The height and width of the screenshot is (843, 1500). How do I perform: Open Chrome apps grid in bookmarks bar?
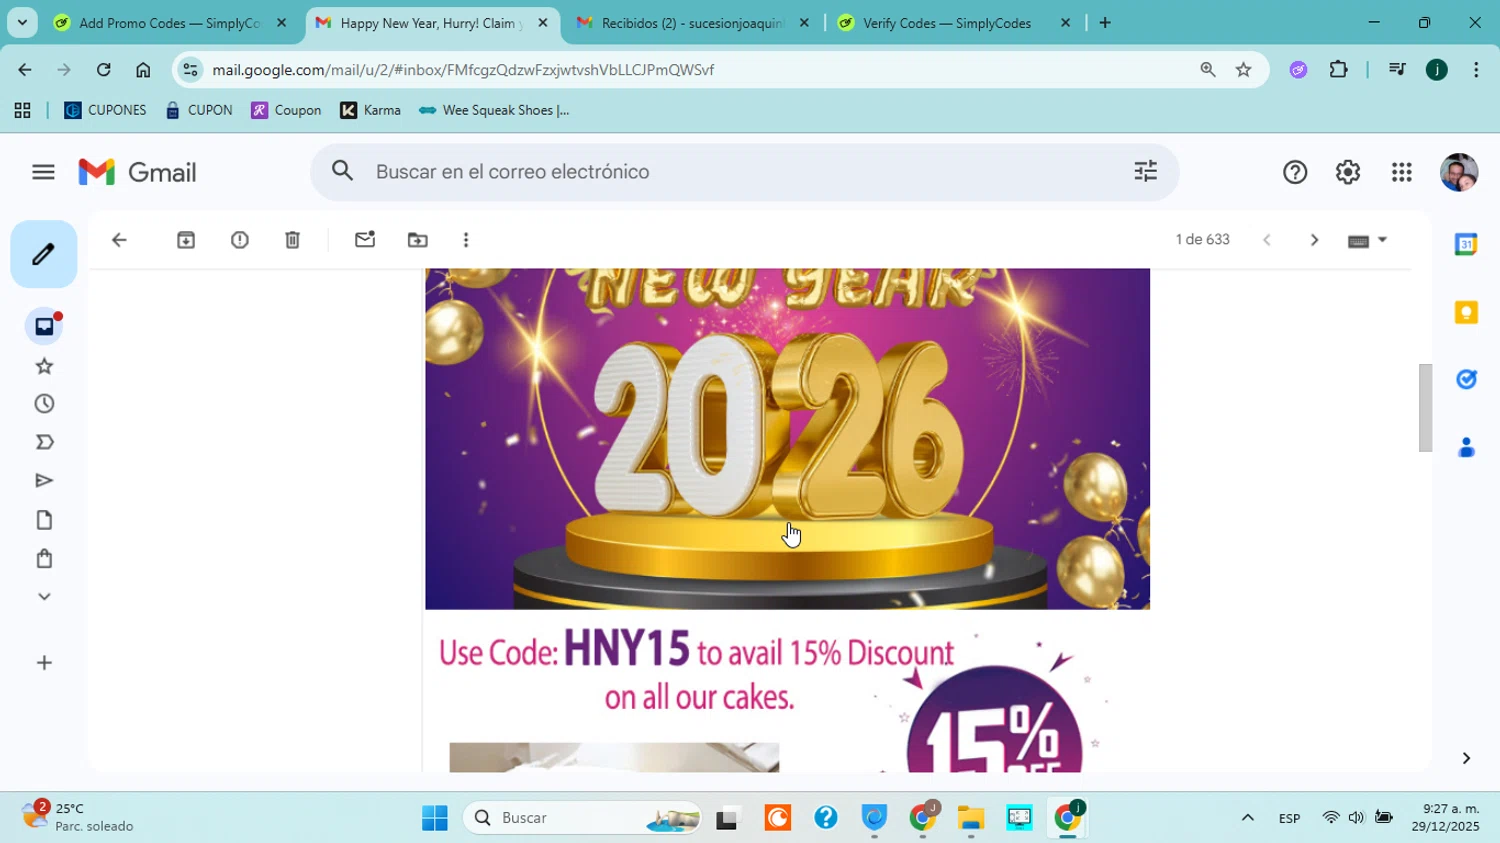(22, 110)
